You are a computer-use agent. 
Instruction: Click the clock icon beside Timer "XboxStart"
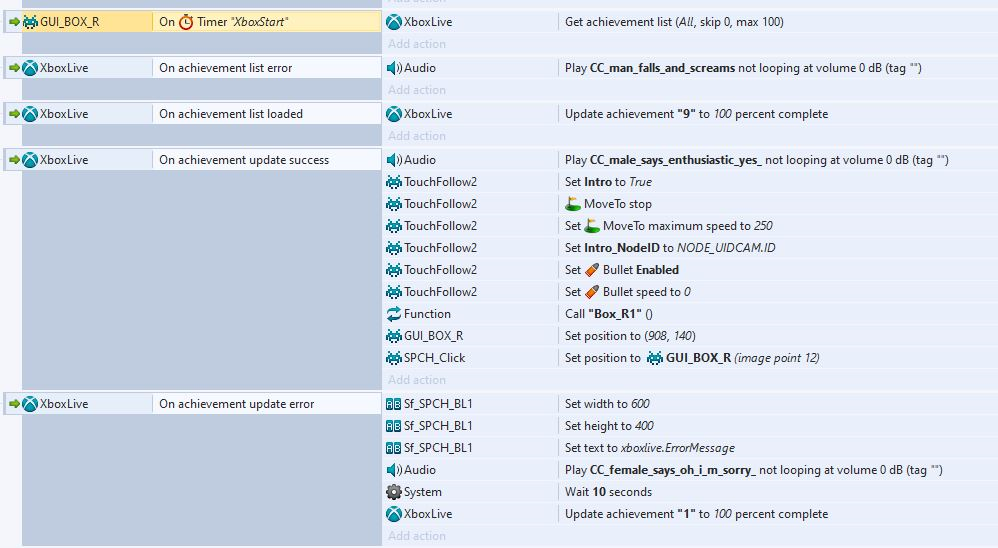(186, 22)
